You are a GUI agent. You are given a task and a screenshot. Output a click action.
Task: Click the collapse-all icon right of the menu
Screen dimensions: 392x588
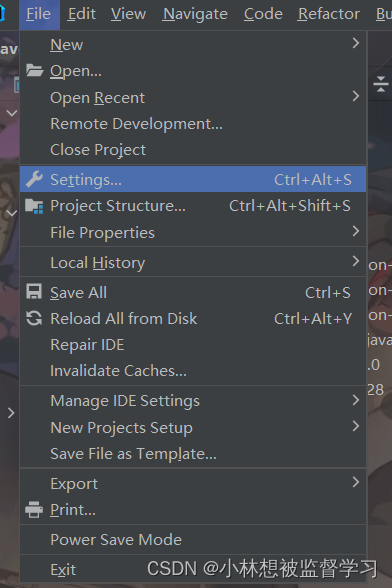[381, 84]
